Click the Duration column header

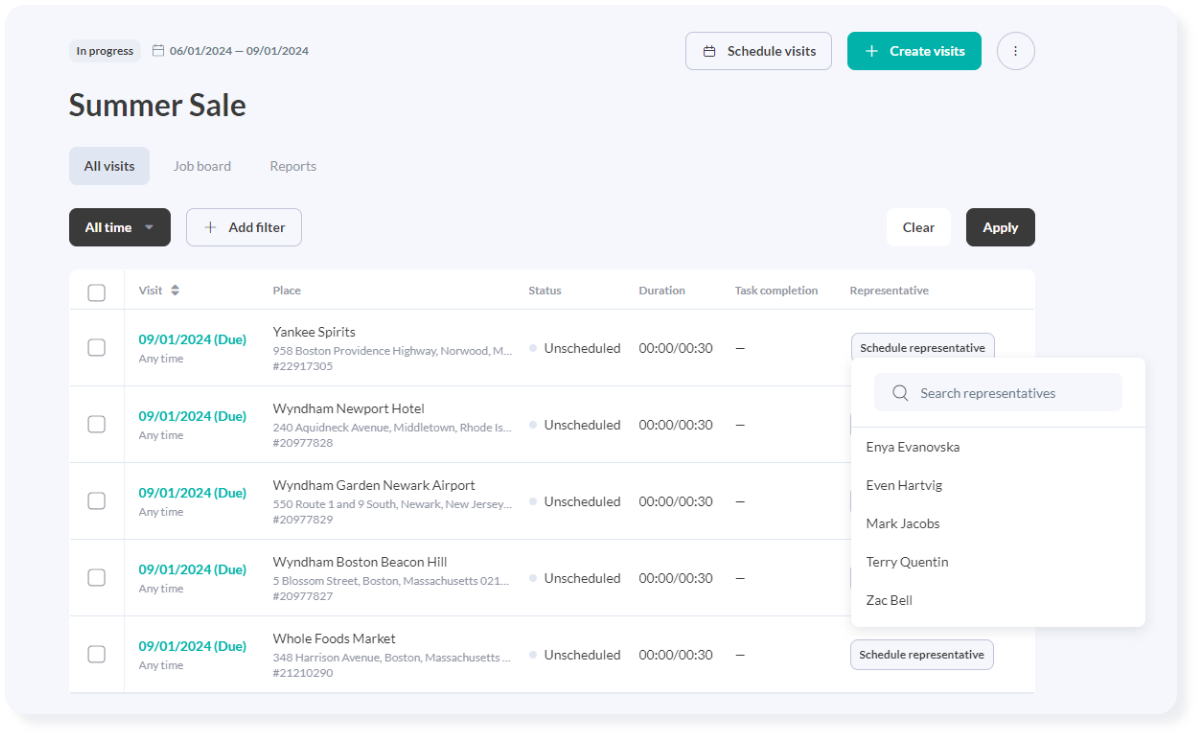point(662,291)
